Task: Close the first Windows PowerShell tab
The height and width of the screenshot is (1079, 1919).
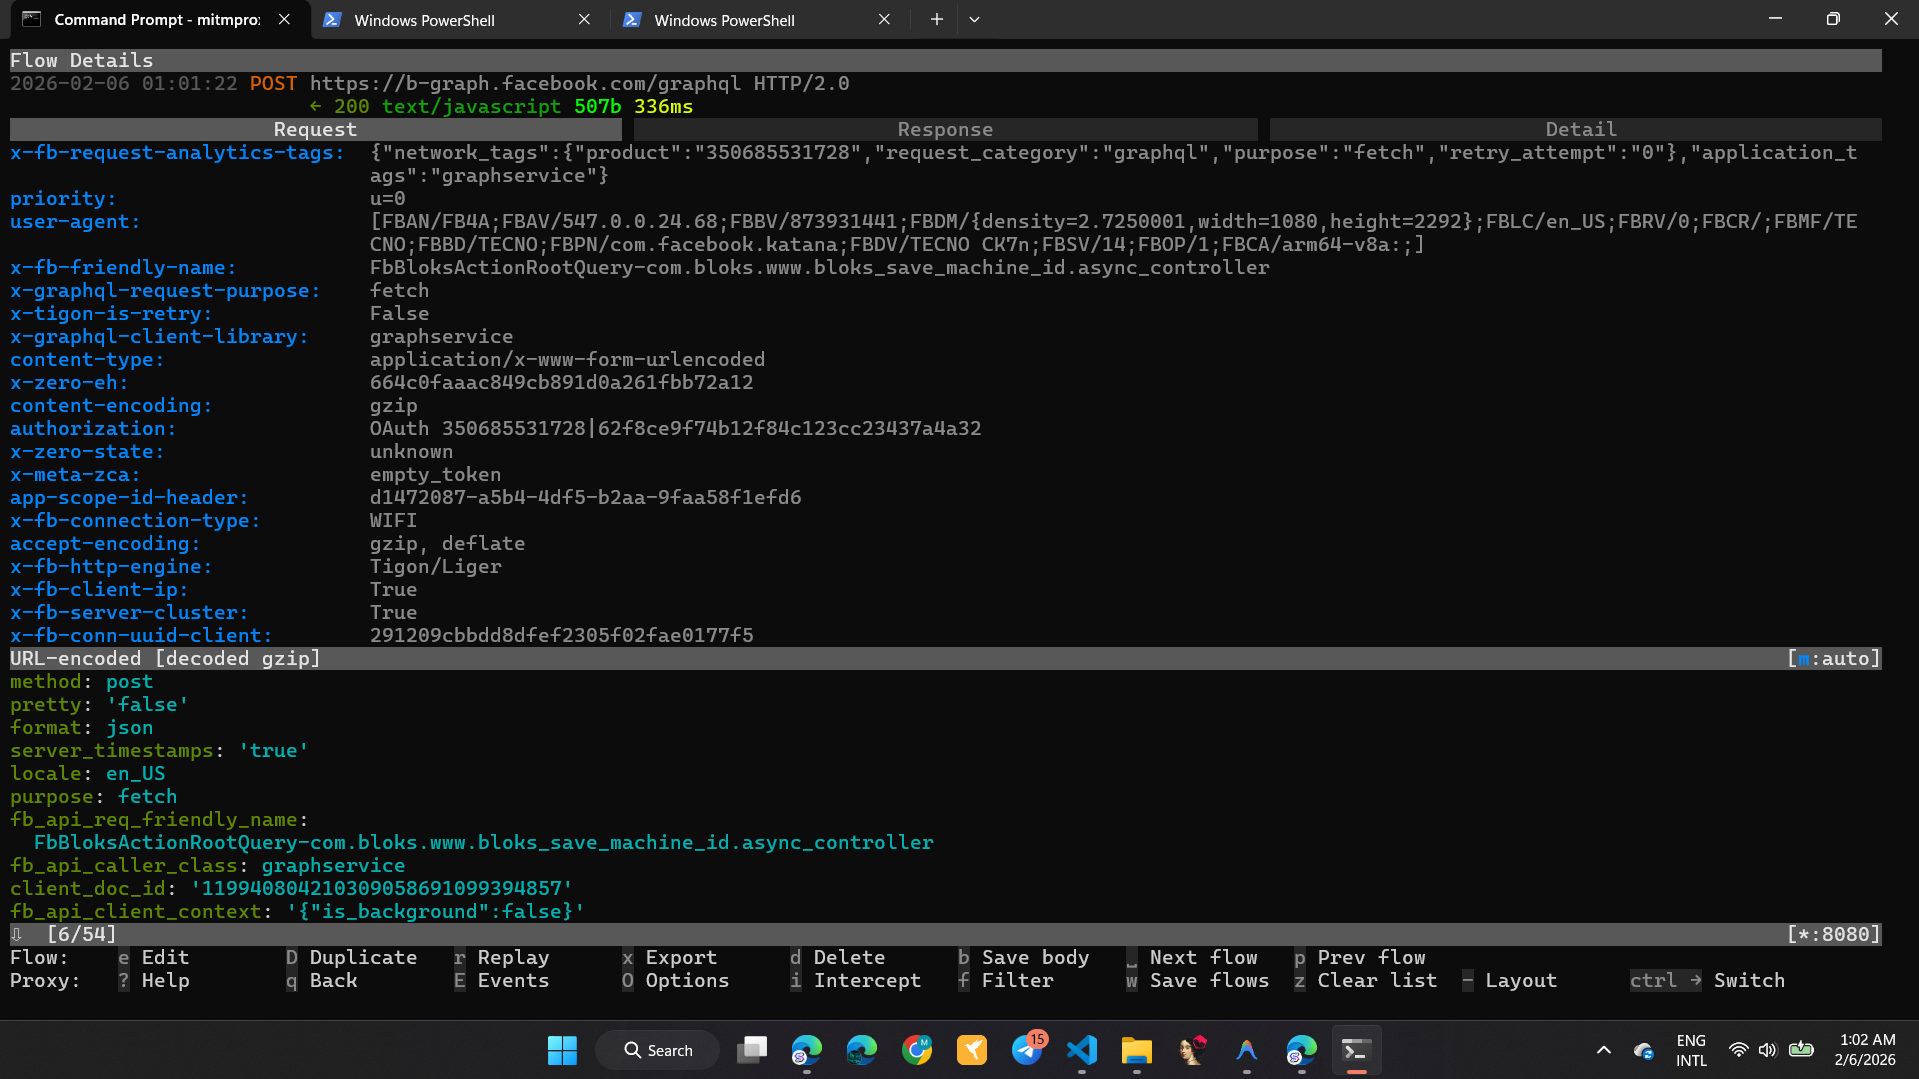Action: pos(584,20)
